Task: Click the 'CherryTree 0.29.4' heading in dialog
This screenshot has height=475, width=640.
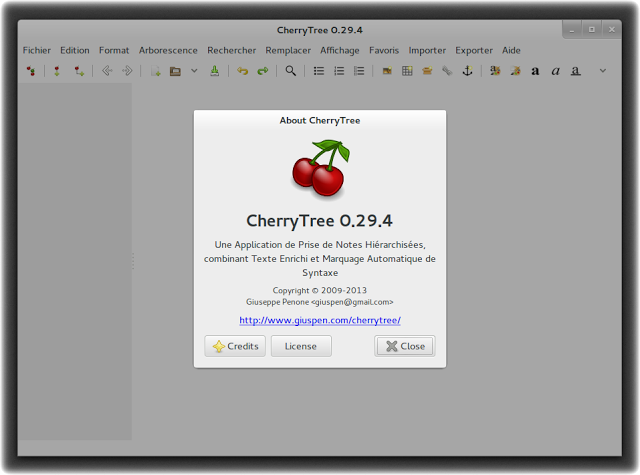Action: pos(320,221)
